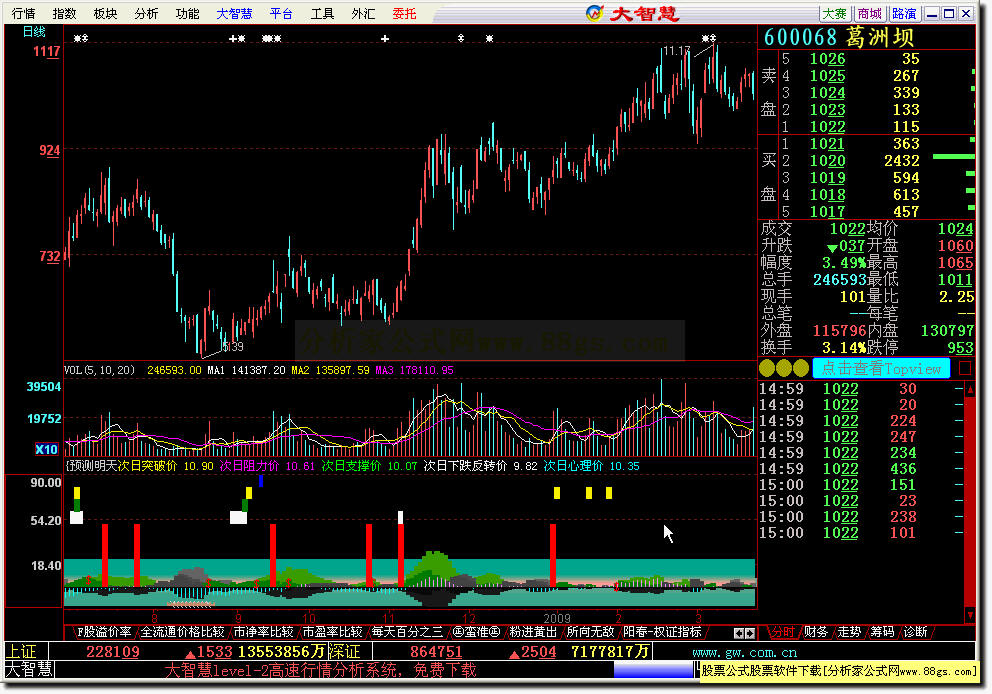
Task: Open the 板块 menu
Action: (x=105, y=13)
